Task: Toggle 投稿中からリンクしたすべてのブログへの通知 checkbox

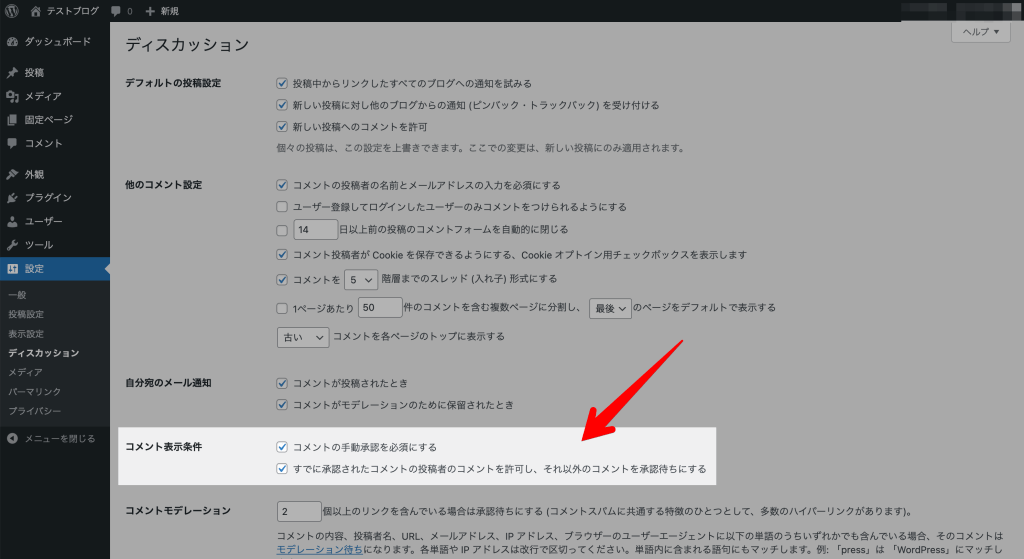Action: 282,83
